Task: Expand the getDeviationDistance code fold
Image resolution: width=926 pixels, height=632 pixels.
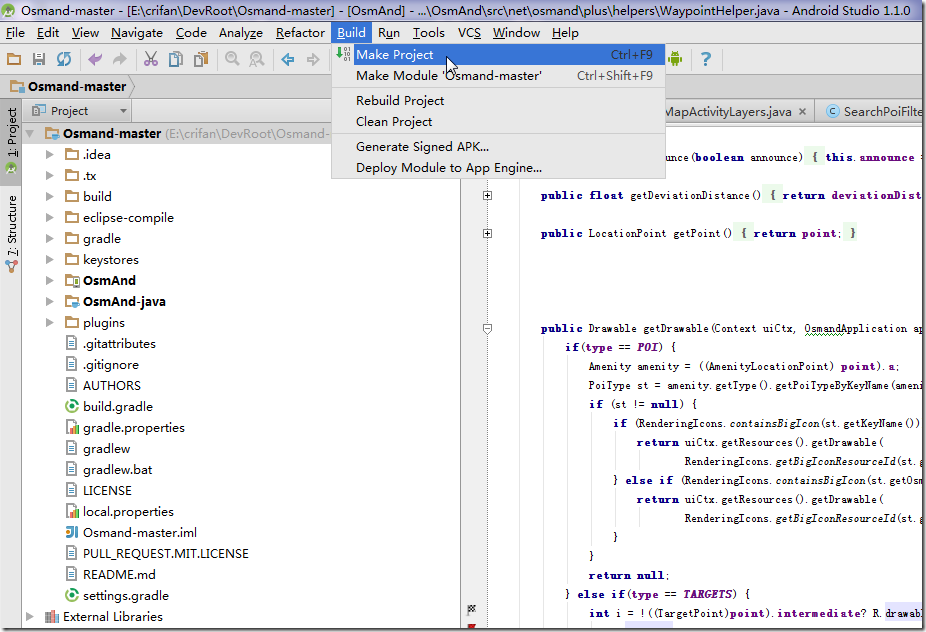Action: click(x=487, y=196)
